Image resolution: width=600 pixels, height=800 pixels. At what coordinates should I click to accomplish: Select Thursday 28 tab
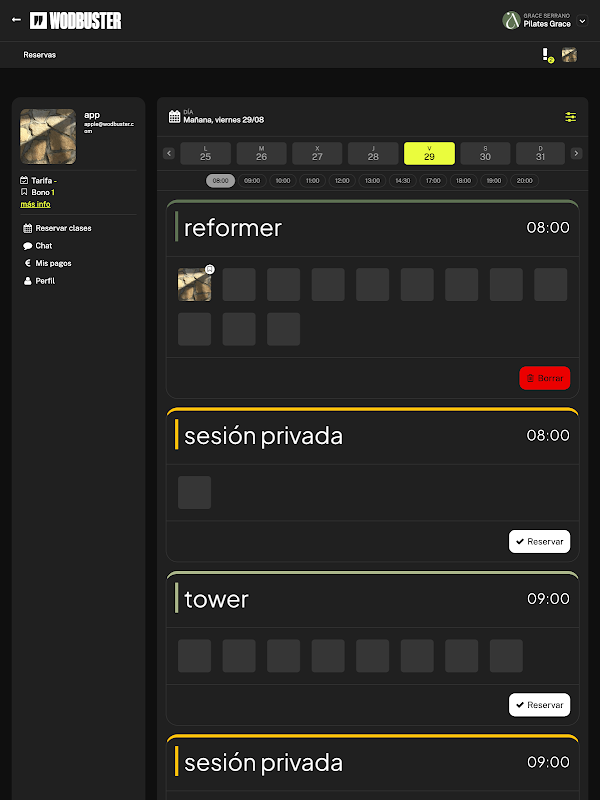(373, 153)
